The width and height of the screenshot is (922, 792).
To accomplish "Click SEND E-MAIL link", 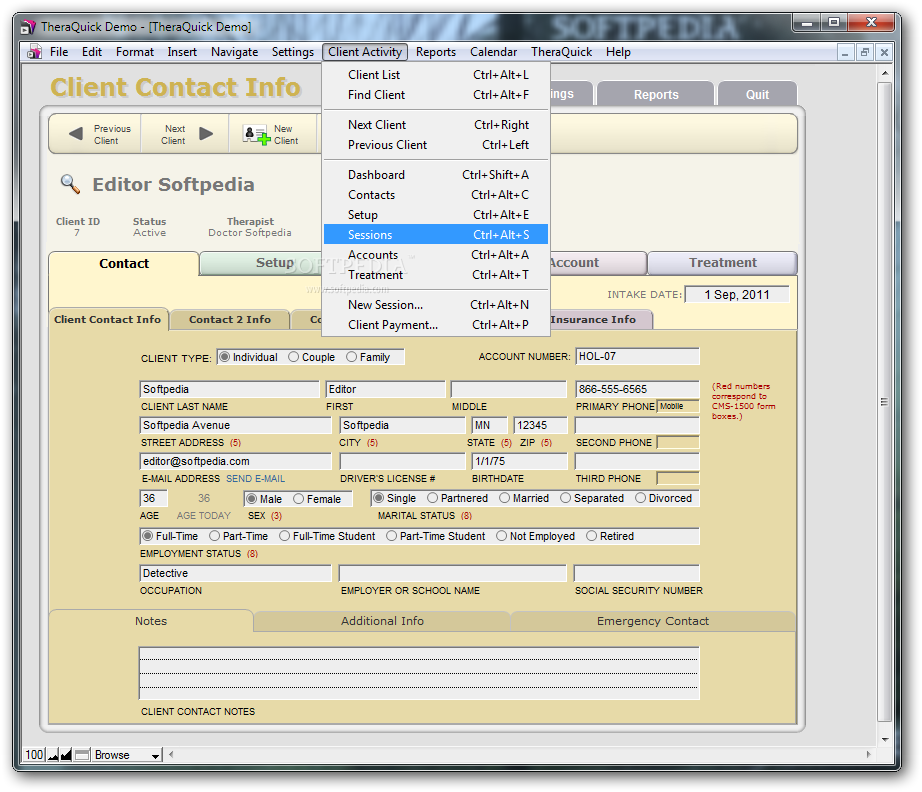I will pos(255,479).
